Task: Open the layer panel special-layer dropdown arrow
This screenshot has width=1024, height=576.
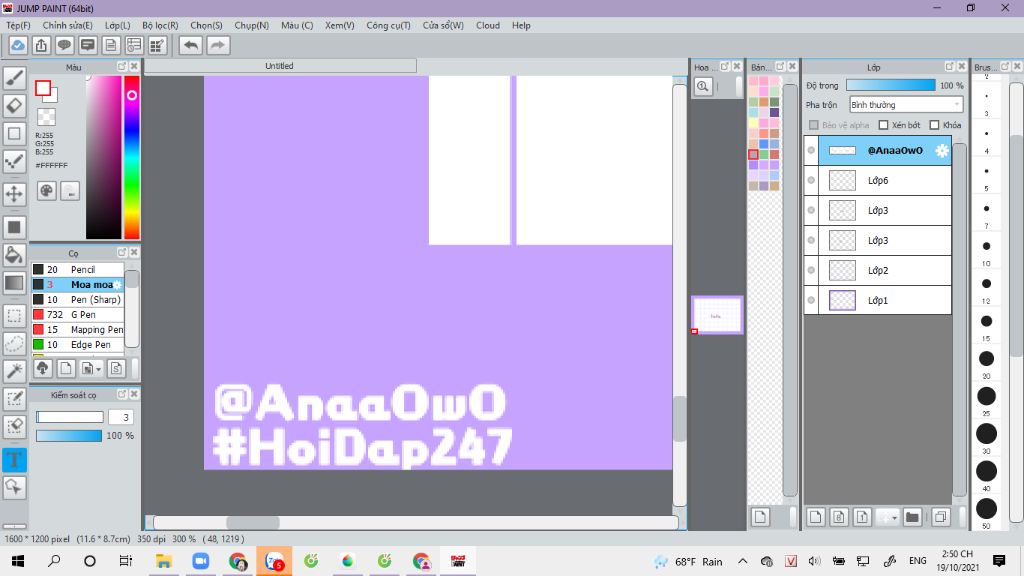Action: (x=893, y=517)
